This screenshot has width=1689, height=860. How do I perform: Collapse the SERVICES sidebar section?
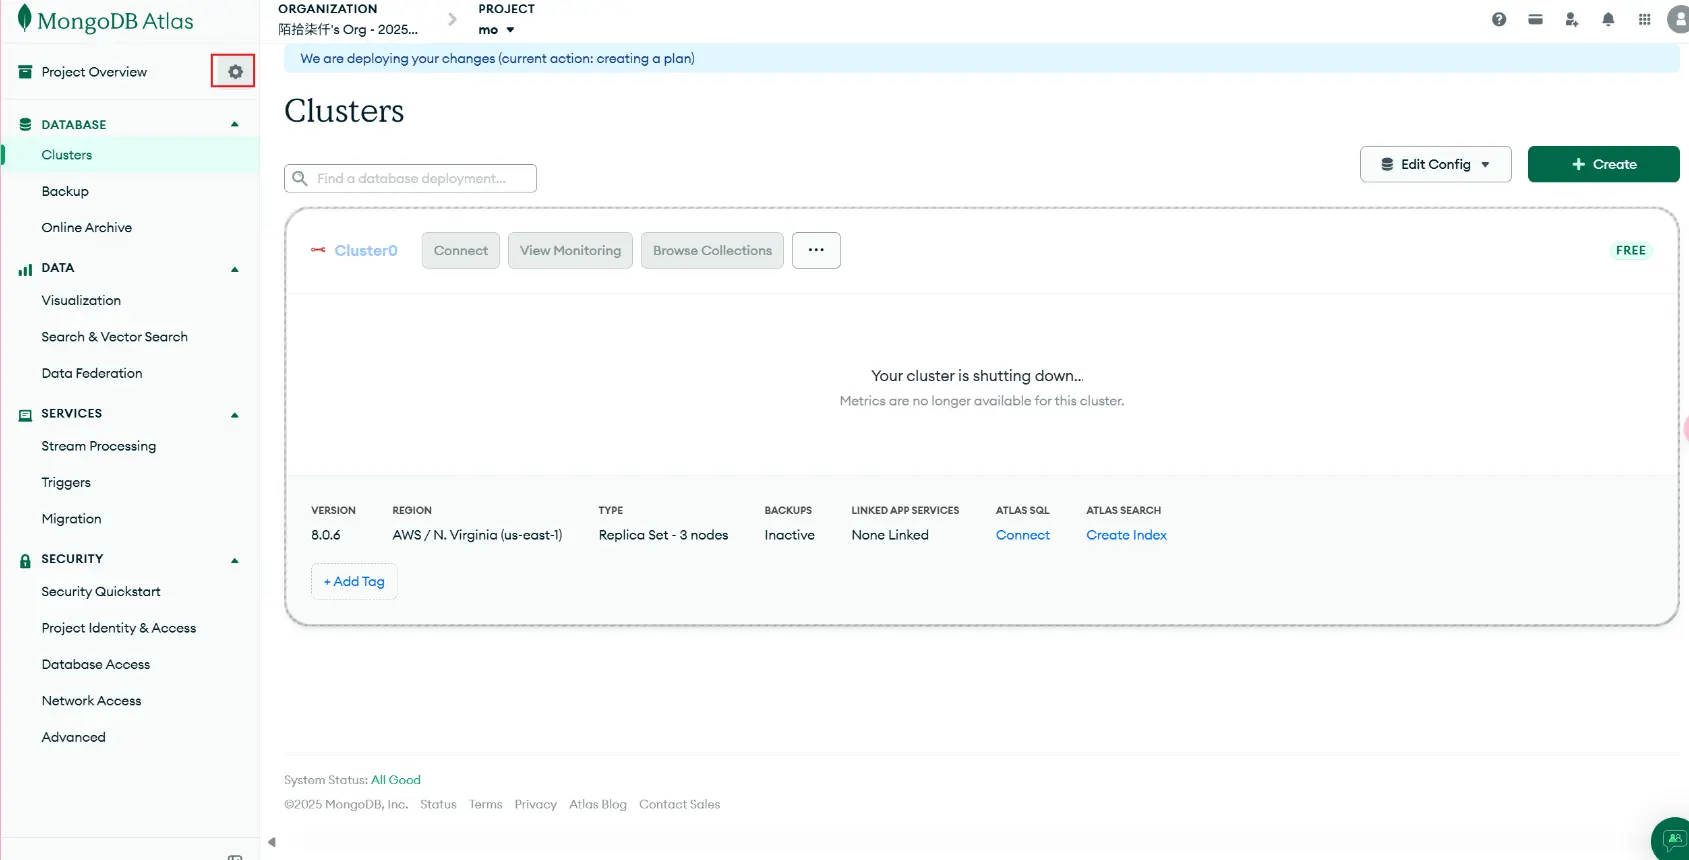tap(235, 415)
